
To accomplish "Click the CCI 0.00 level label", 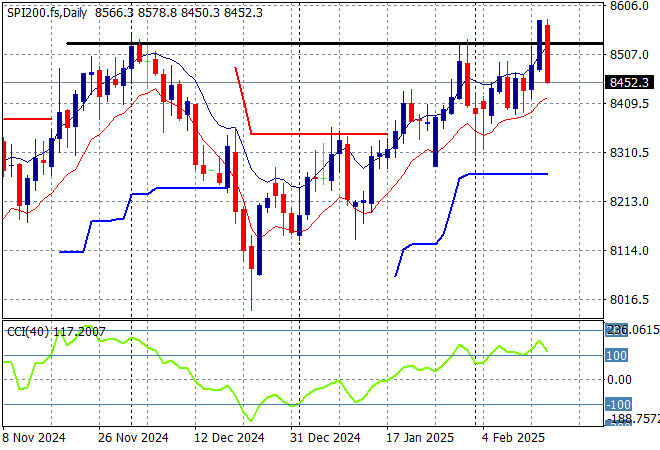I will (620, 380).
